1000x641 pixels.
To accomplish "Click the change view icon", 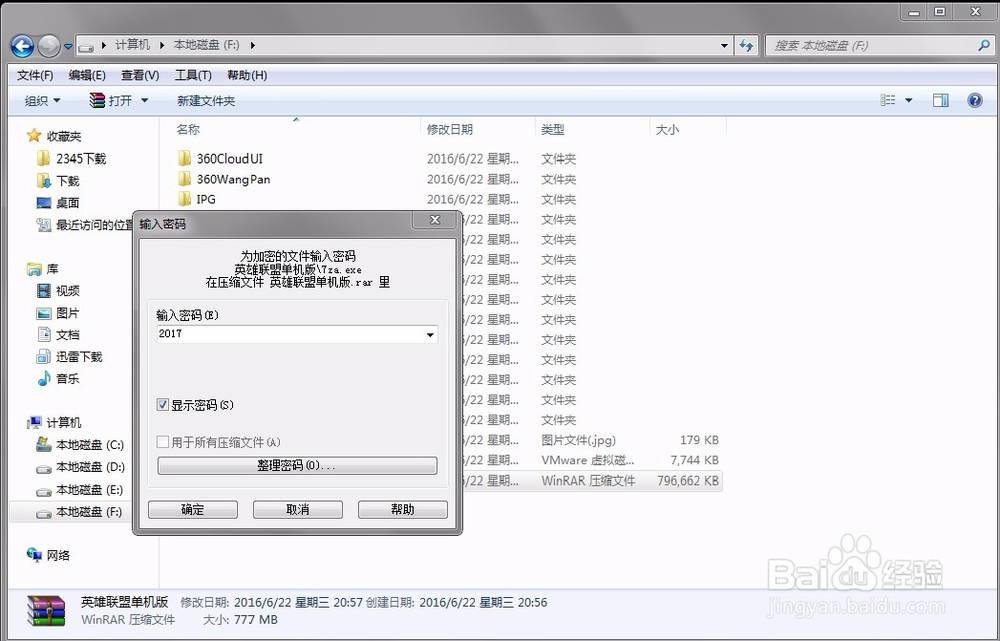I will pyautogui.click(x=888, y=100).
